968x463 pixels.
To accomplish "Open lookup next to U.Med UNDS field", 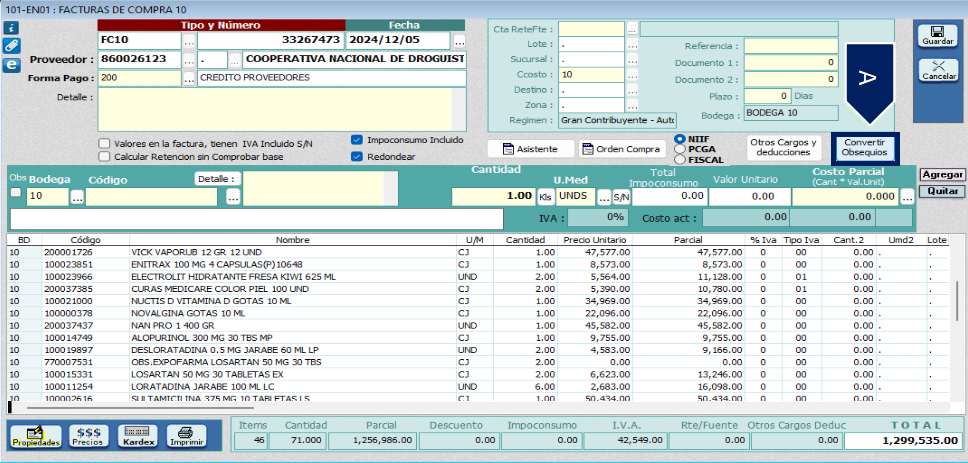I will (x=604, y=198).
